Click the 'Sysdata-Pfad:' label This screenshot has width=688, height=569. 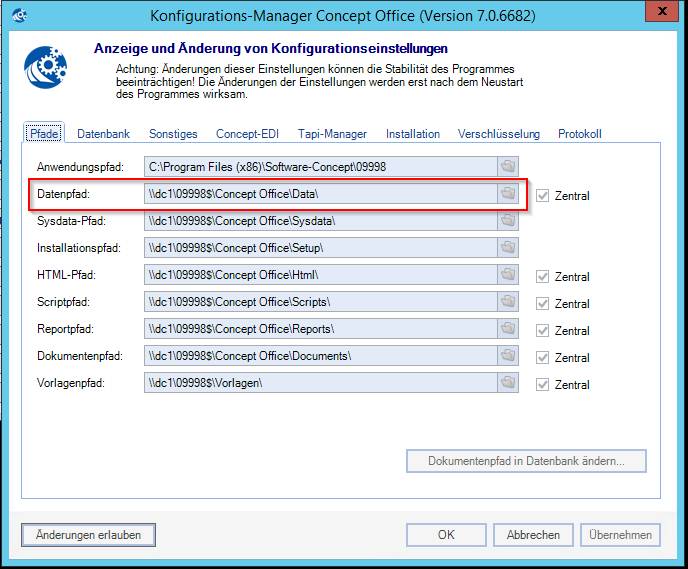71,221
